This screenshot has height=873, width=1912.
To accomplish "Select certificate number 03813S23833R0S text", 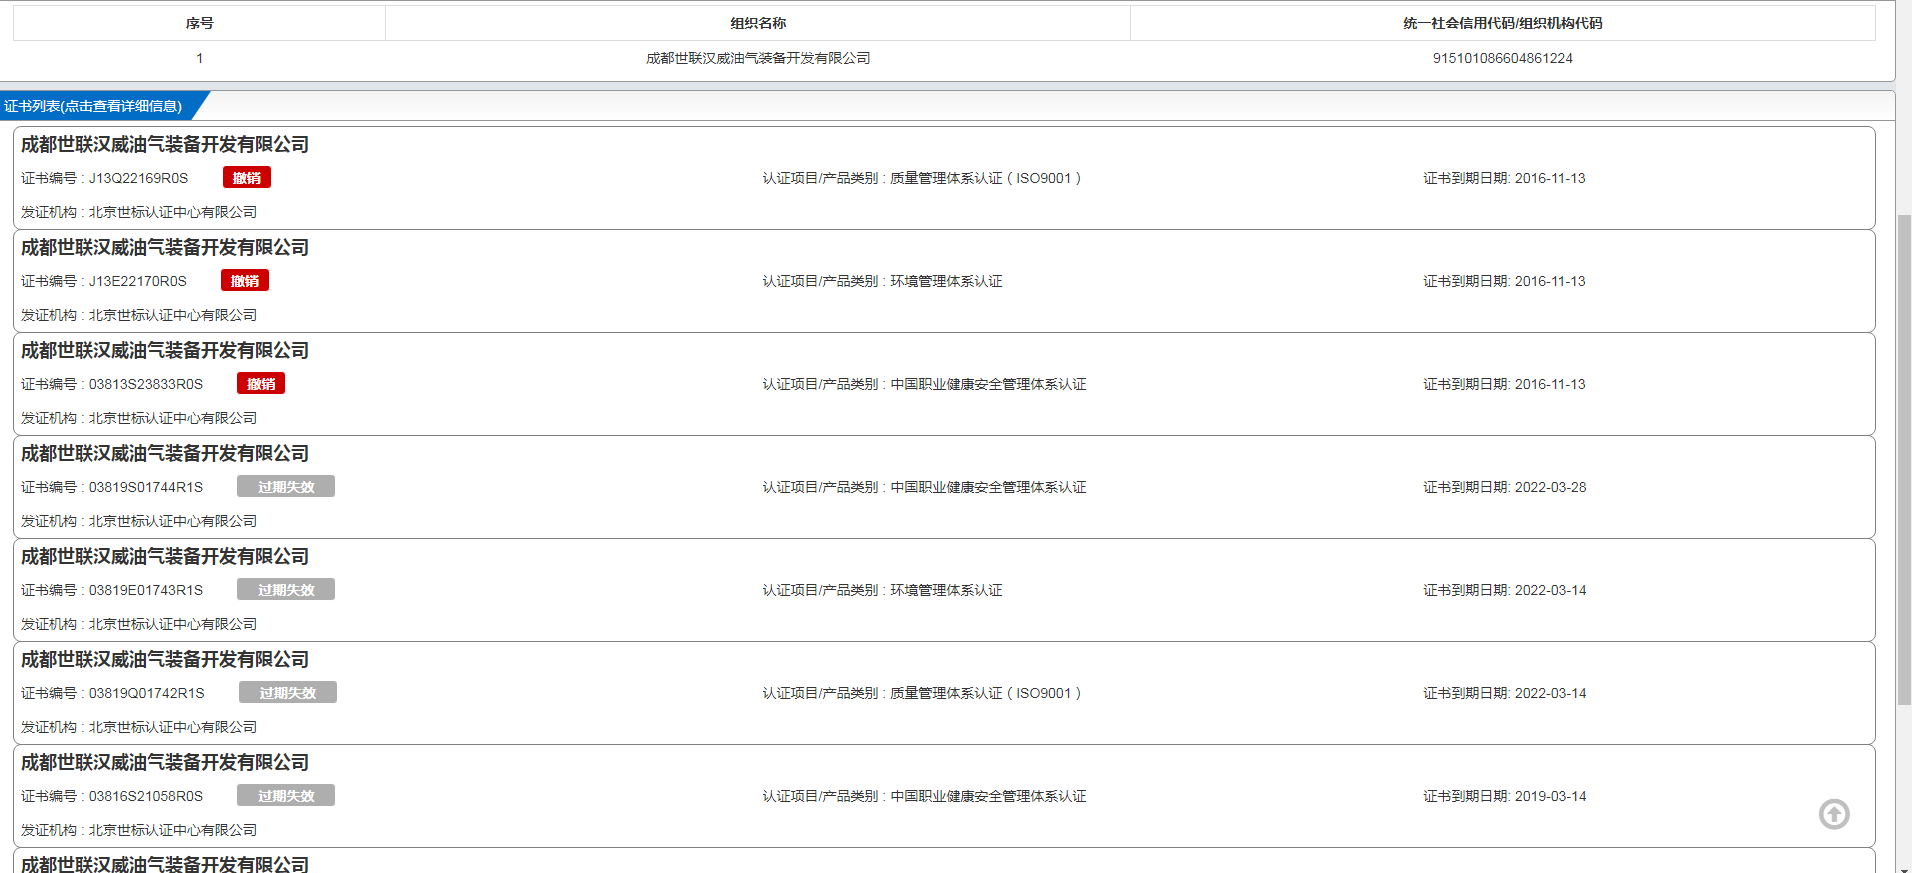I will (x=146, y=384).
